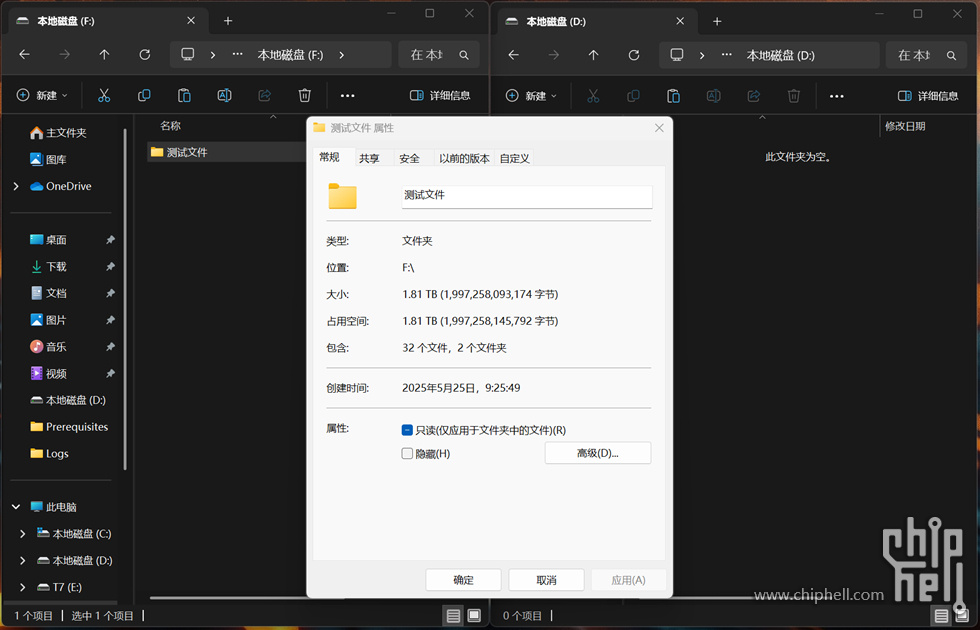The image size is (980, 630).
Task: Add new tab in D: window
Action: click(718, 21)
